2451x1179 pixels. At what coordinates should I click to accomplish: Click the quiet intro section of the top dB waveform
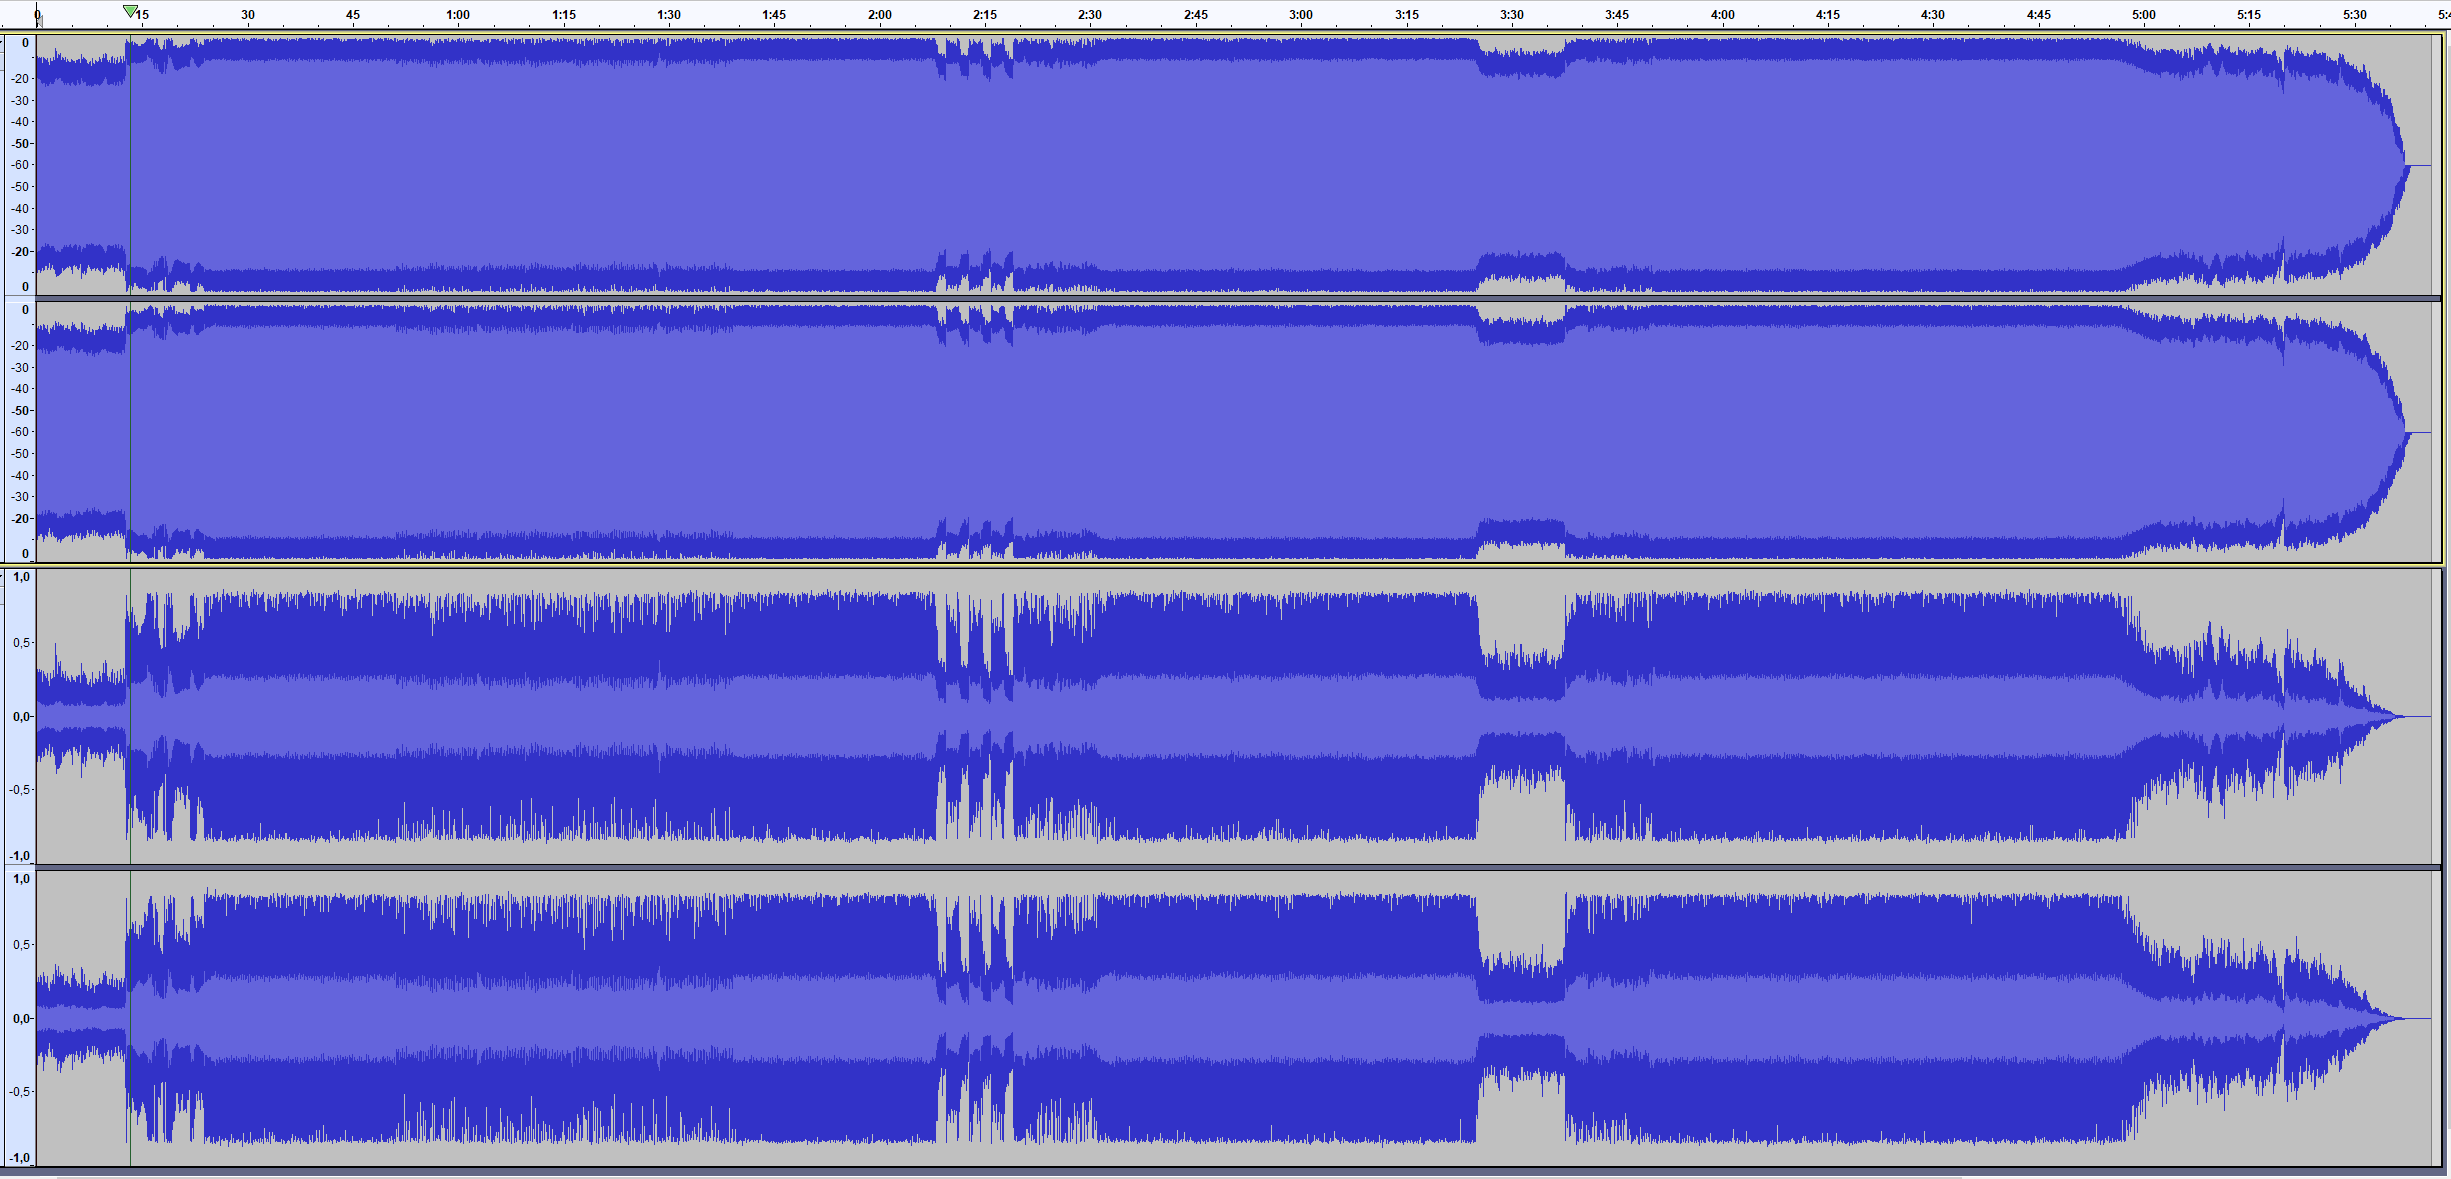pyautogui.click(x=80, y=165)
